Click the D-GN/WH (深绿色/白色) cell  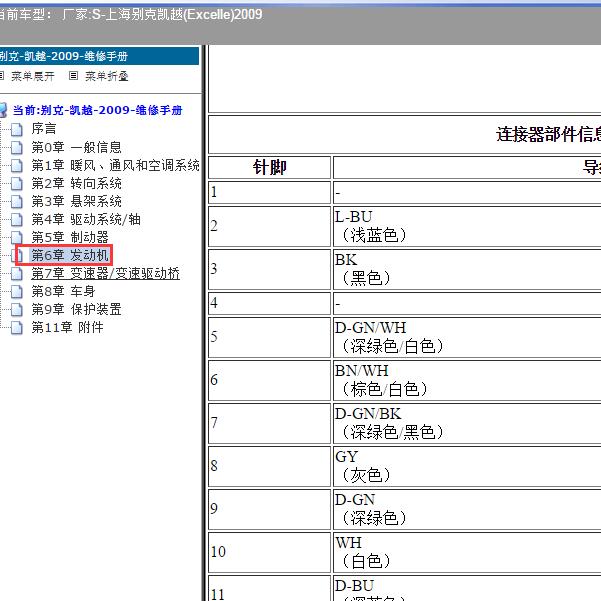click(467, 338)
